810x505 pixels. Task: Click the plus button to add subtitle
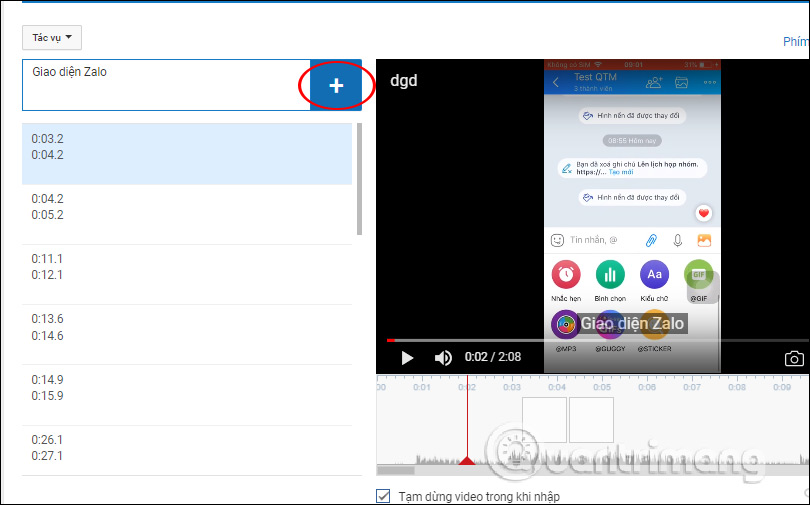pos(336,85)
